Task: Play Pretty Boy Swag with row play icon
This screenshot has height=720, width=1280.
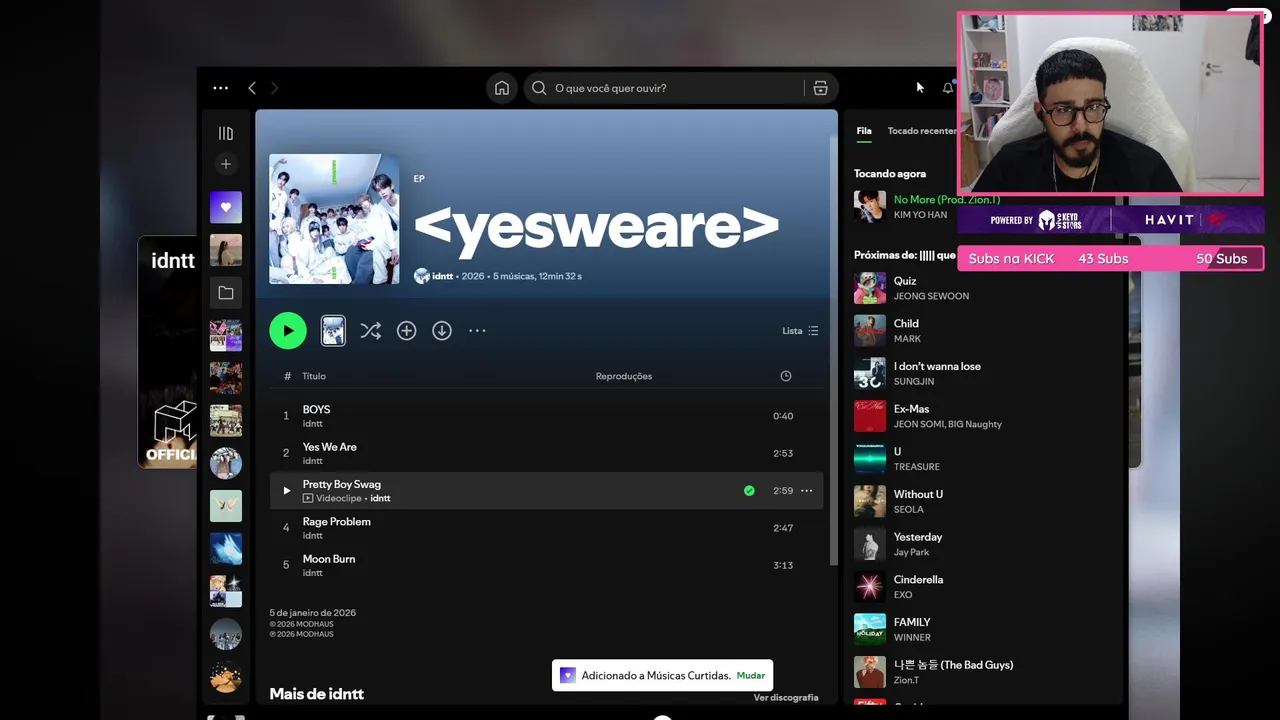Action: tap(286, 491)
